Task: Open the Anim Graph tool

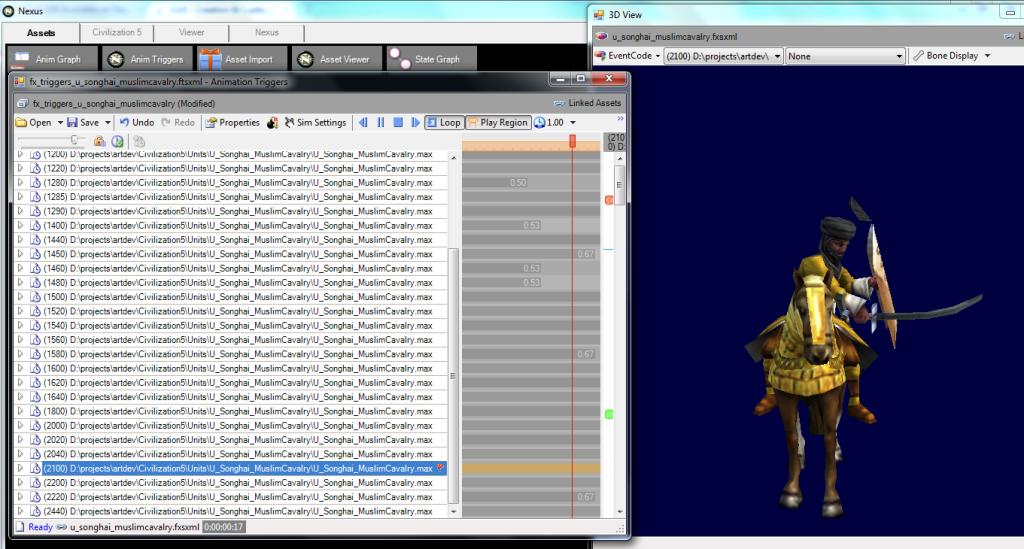Action: 52,59
